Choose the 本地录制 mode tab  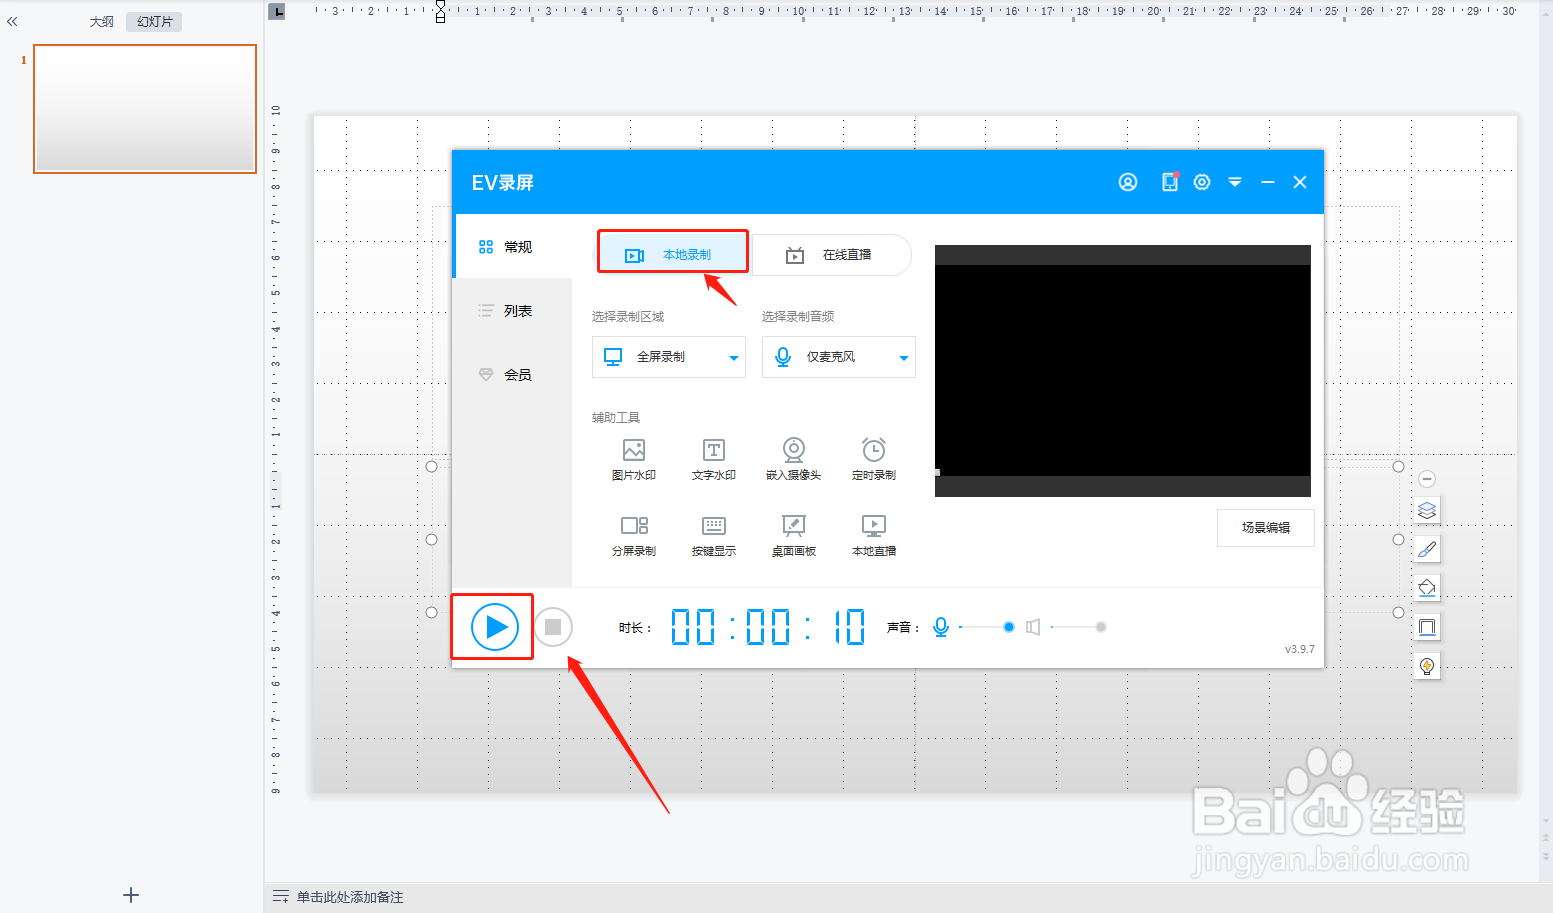673,255
